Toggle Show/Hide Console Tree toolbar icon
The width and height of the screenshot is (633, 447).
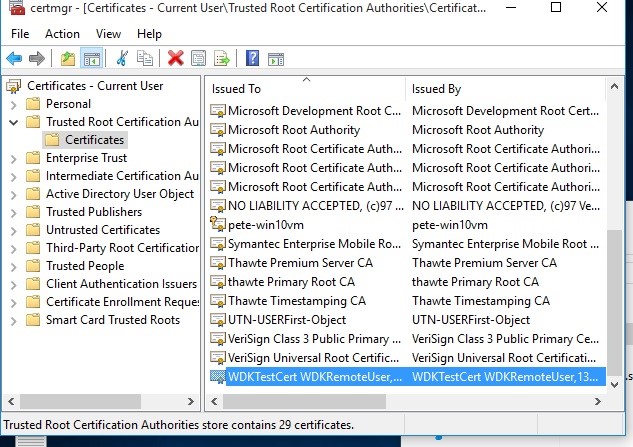point(91,58)
